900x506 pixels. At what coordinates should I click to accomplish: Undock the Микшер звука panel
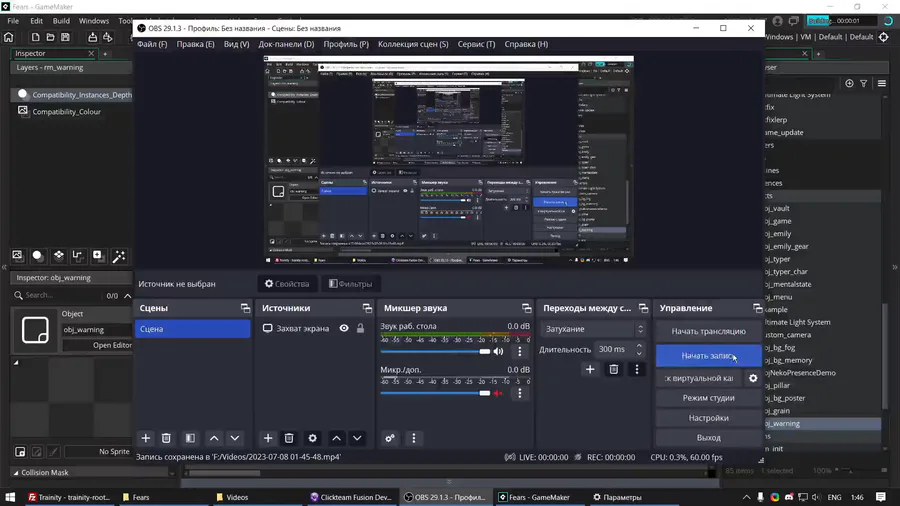tap(527, 308)
